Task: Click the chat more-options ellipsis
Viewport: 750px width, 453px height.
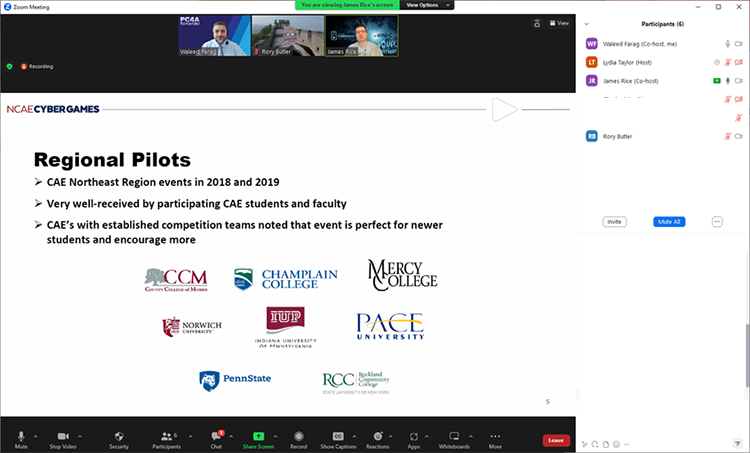Action: 627,444
